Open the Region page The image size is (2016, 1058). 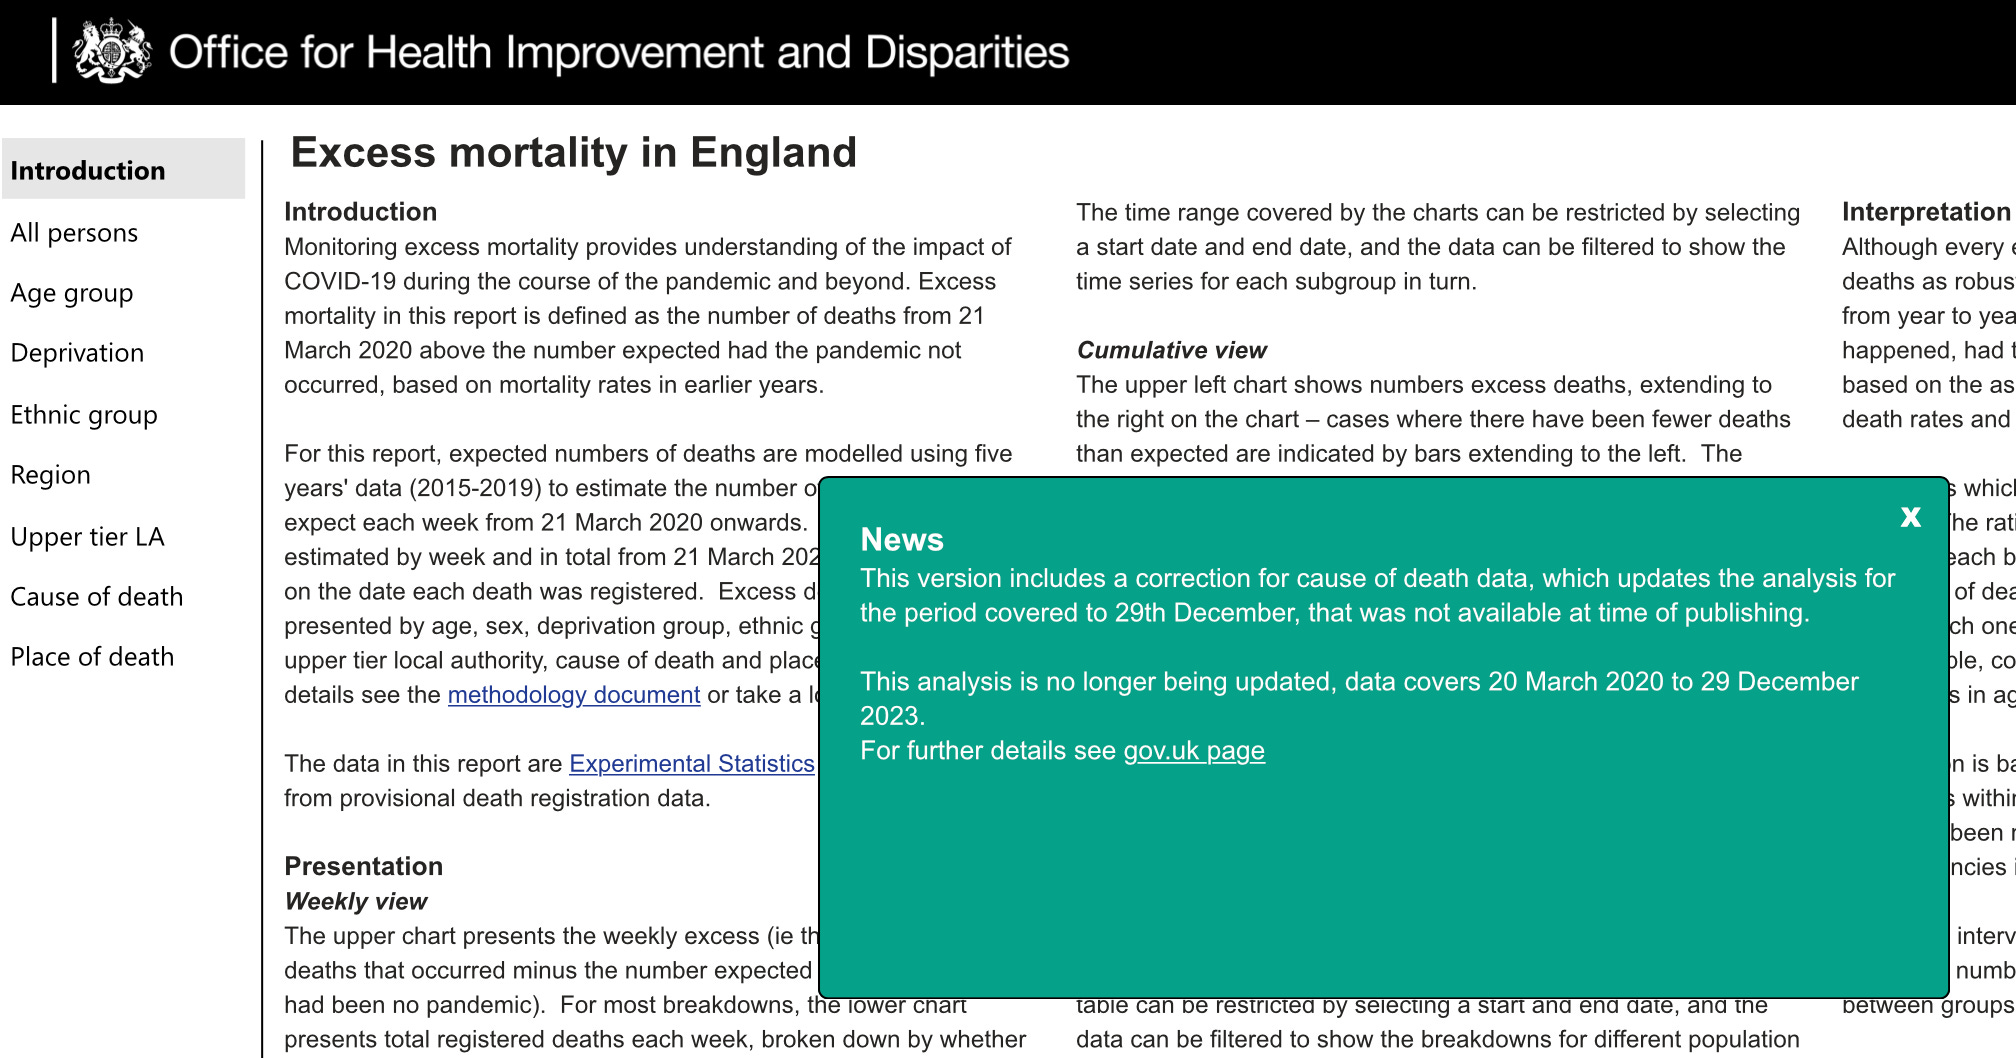(50, 475)
